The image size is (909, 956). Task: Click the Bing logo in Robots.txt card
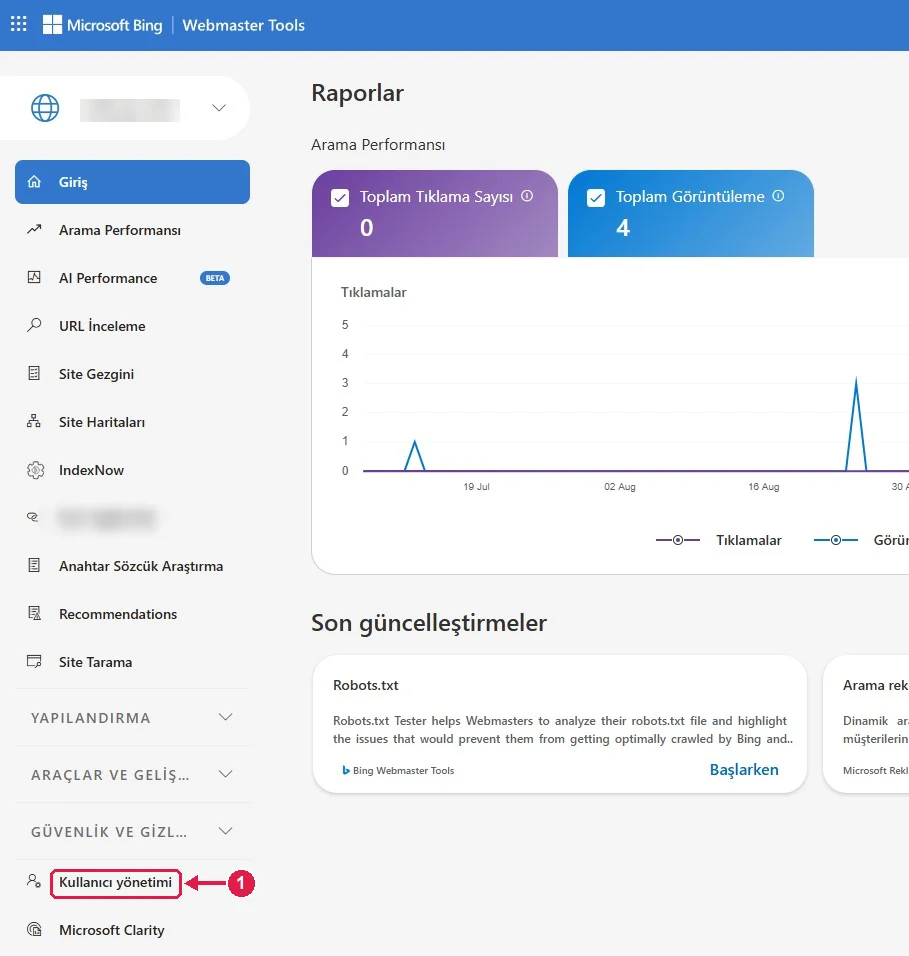pyautogui.click(x=346, y=771)
